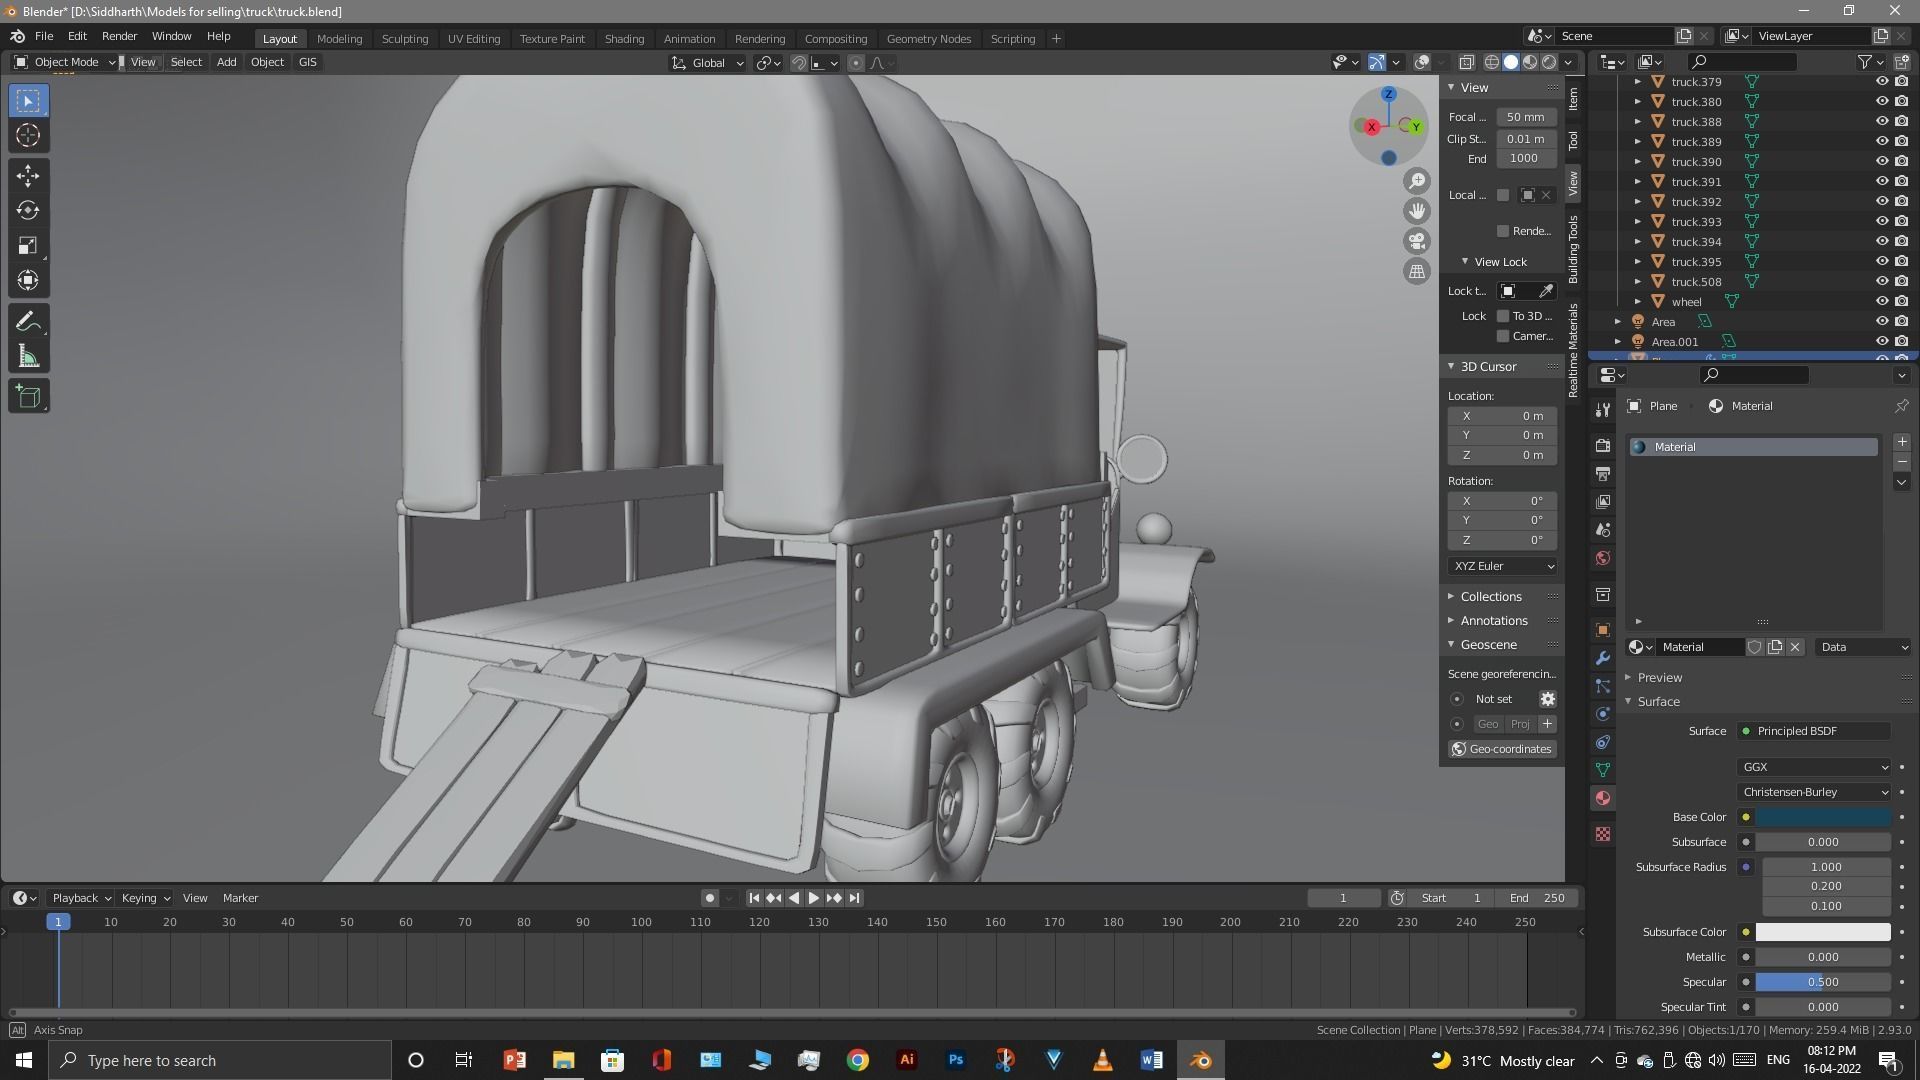Open the World properties icon
The height and width of the screenshot is (1080, 1920).
tap(1603, 558)
